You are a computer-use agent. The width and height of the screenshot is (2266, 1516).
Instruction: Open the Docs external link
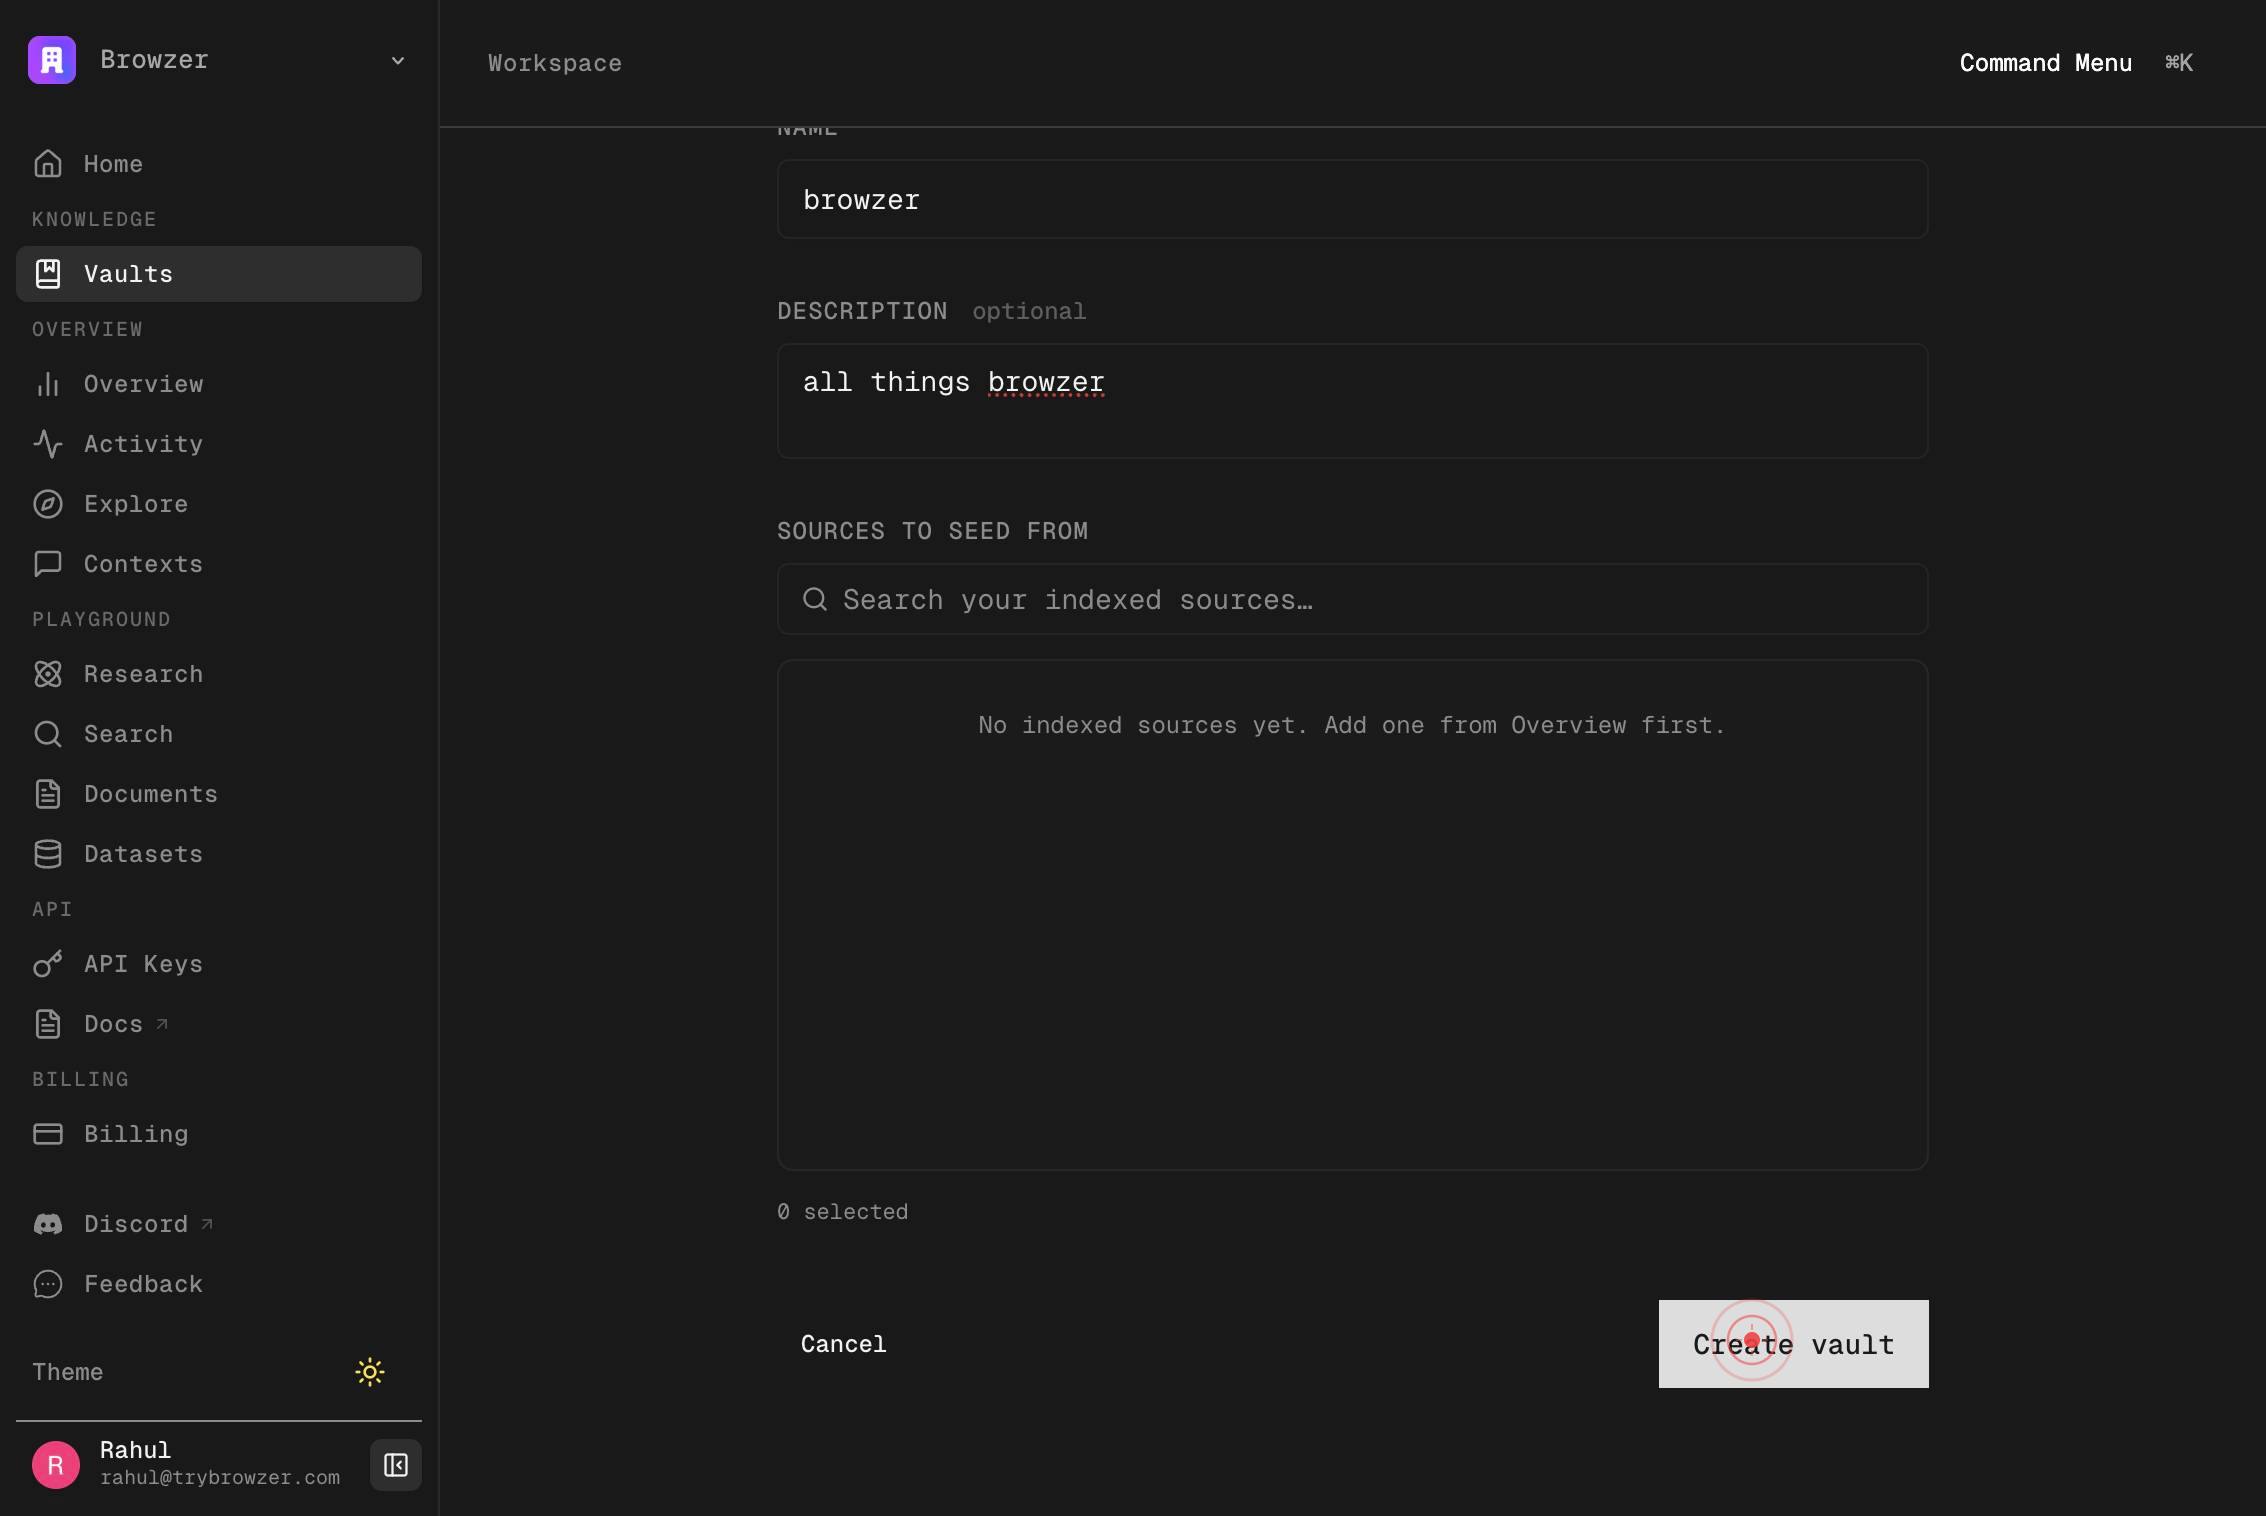[219, 1024]
